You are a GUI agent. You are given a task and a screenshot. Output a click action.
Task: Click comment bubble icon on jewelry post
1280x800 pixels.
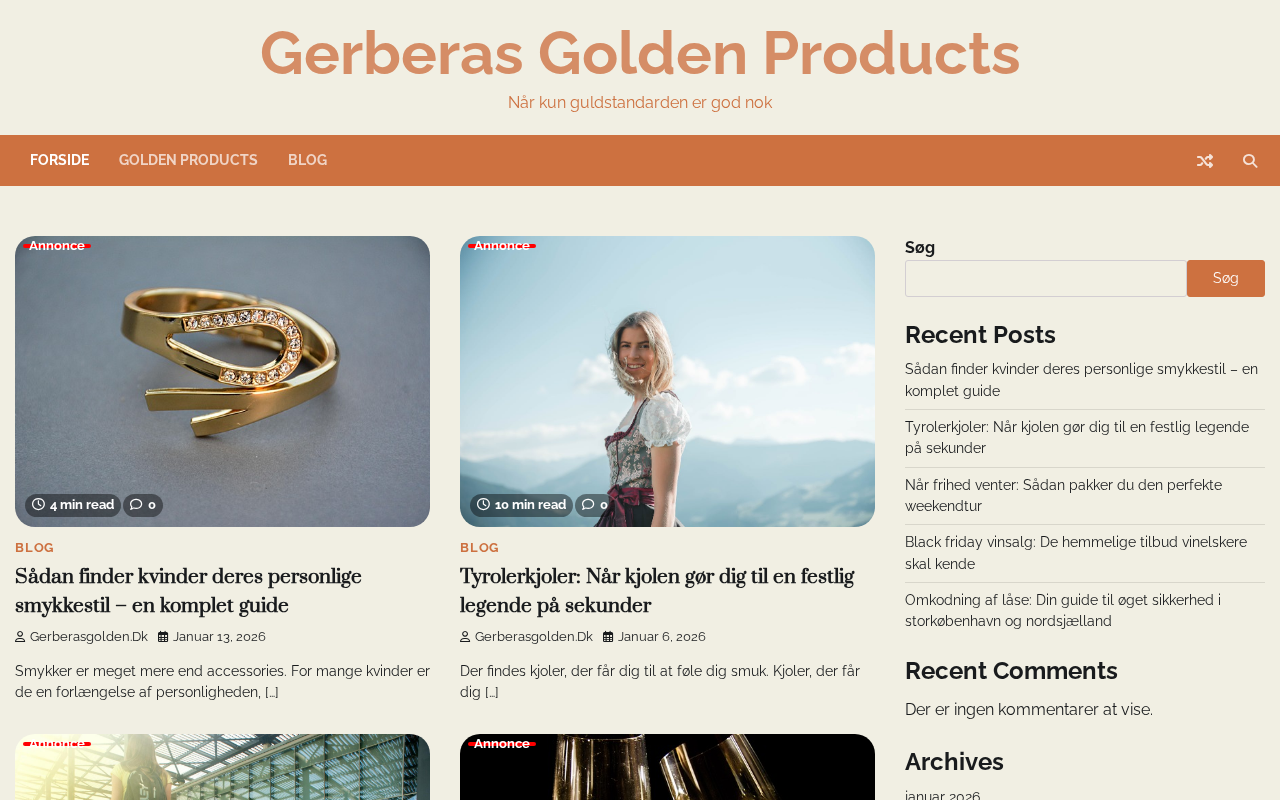pos(136,505)
